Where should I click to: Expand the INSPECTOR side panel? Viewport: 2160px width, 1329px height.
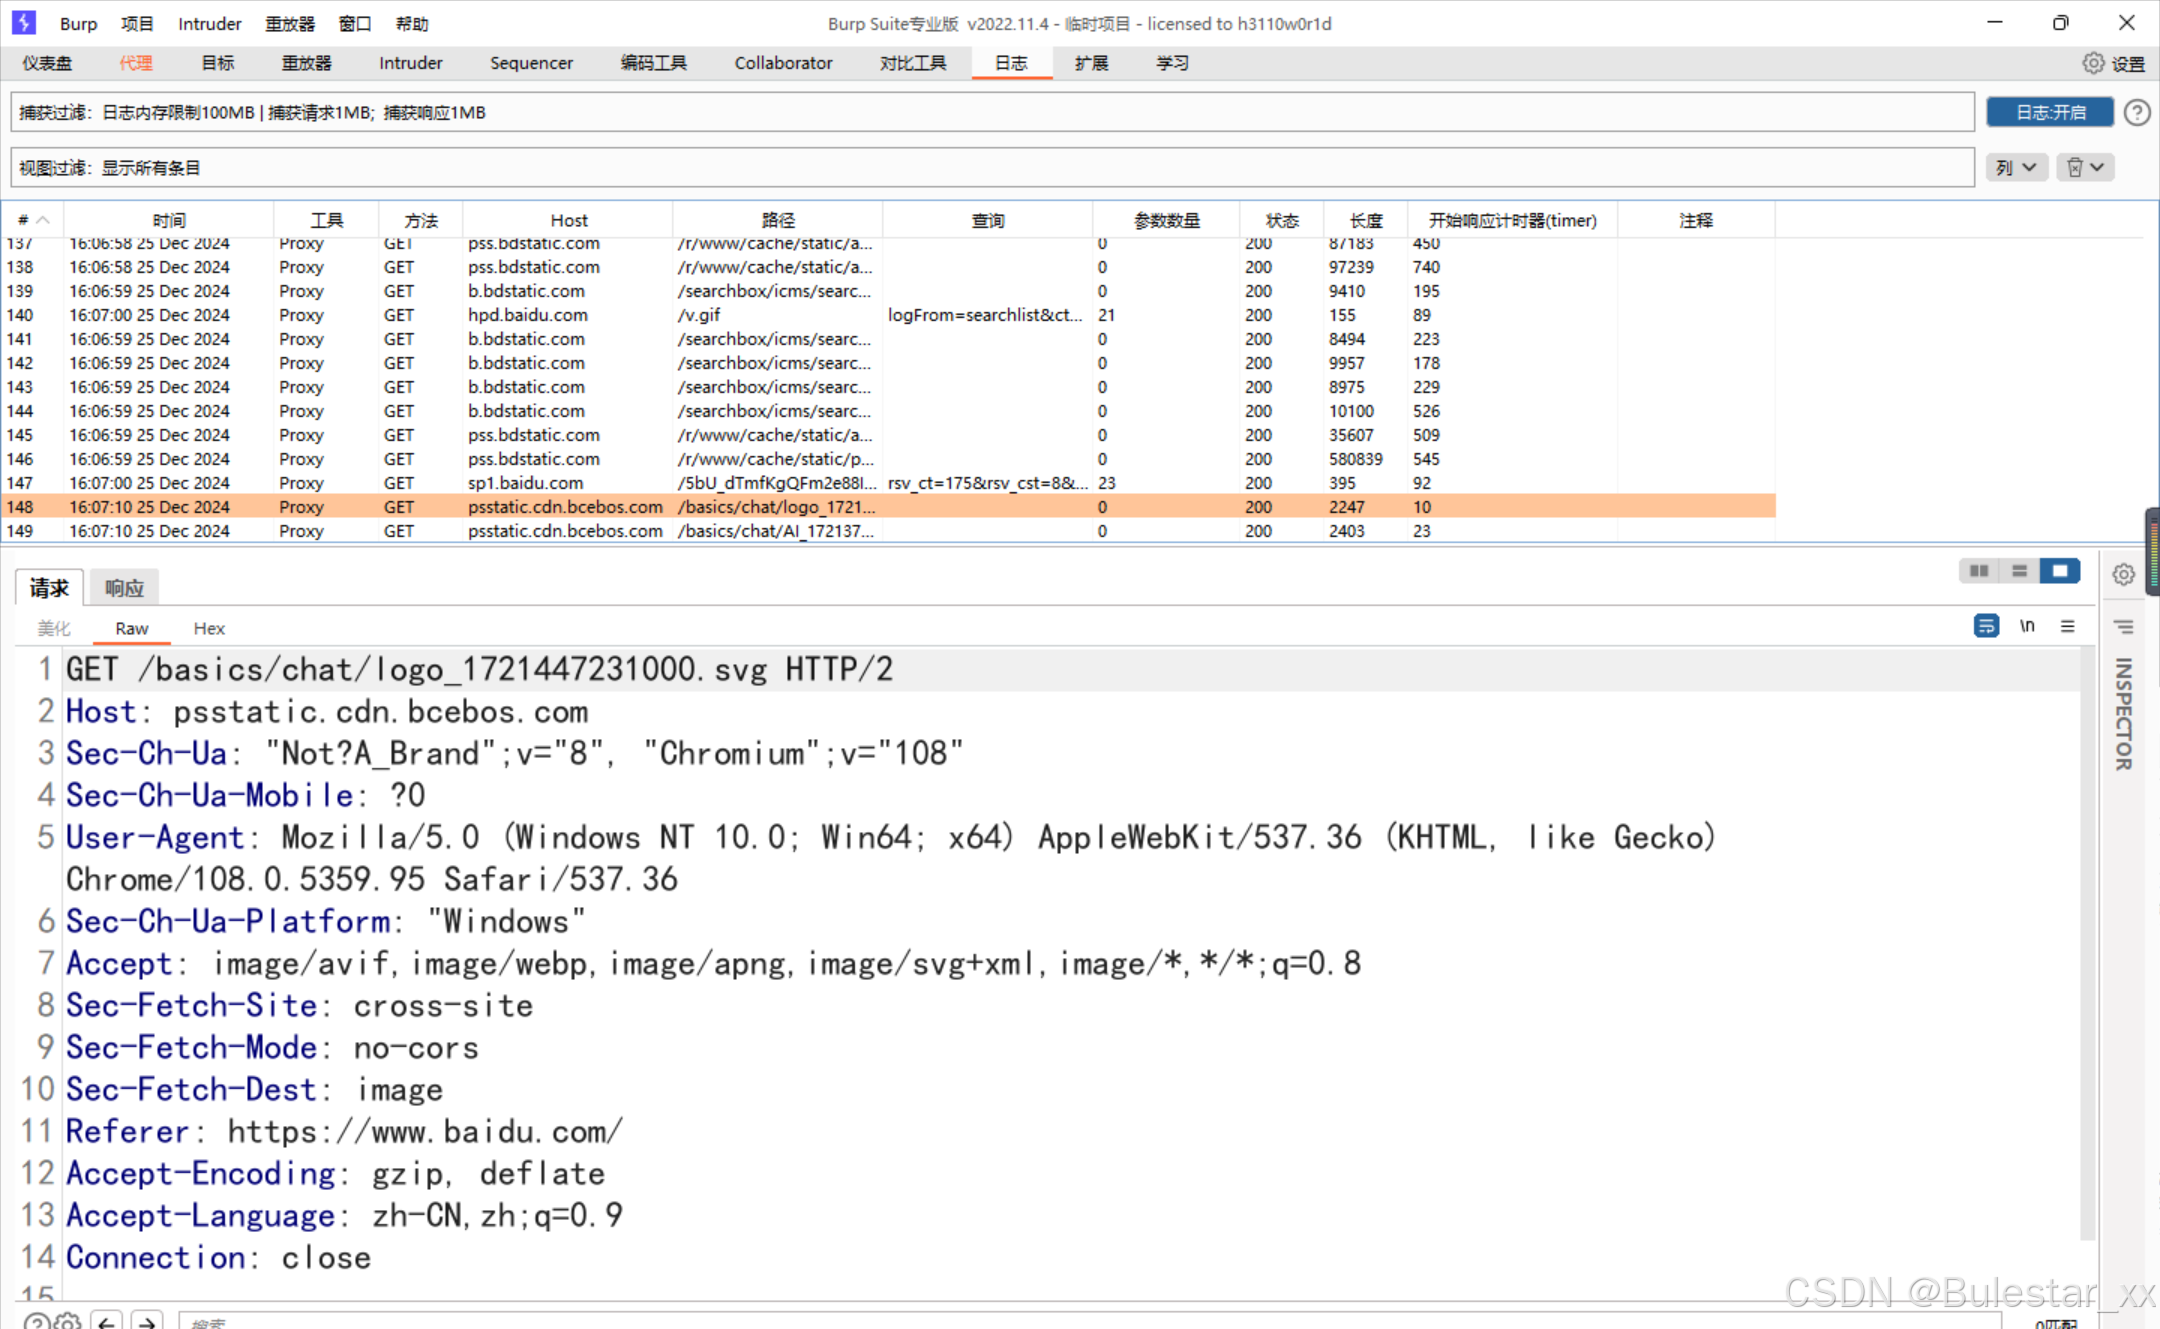click(x=2123, y=714)
